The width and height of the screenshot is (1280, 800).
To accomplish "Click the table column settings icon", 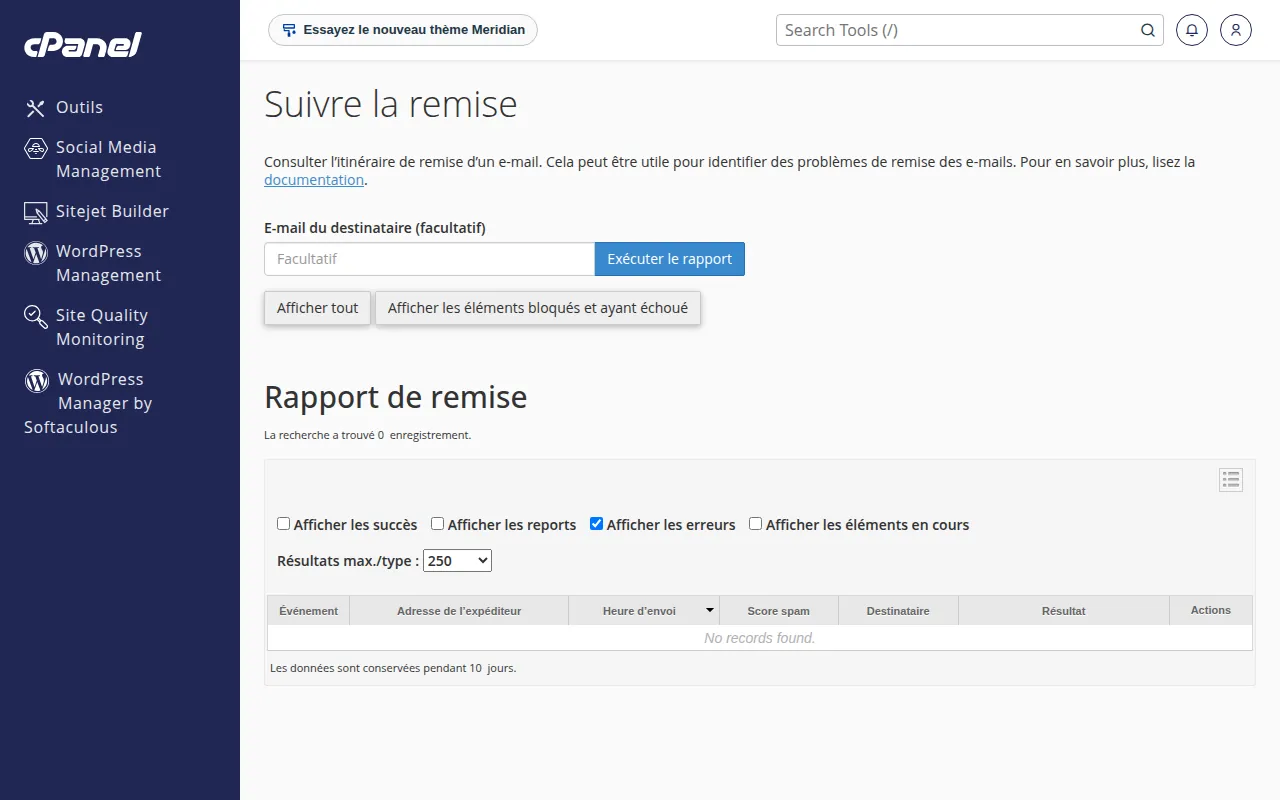I will (x=1231, y=480).
